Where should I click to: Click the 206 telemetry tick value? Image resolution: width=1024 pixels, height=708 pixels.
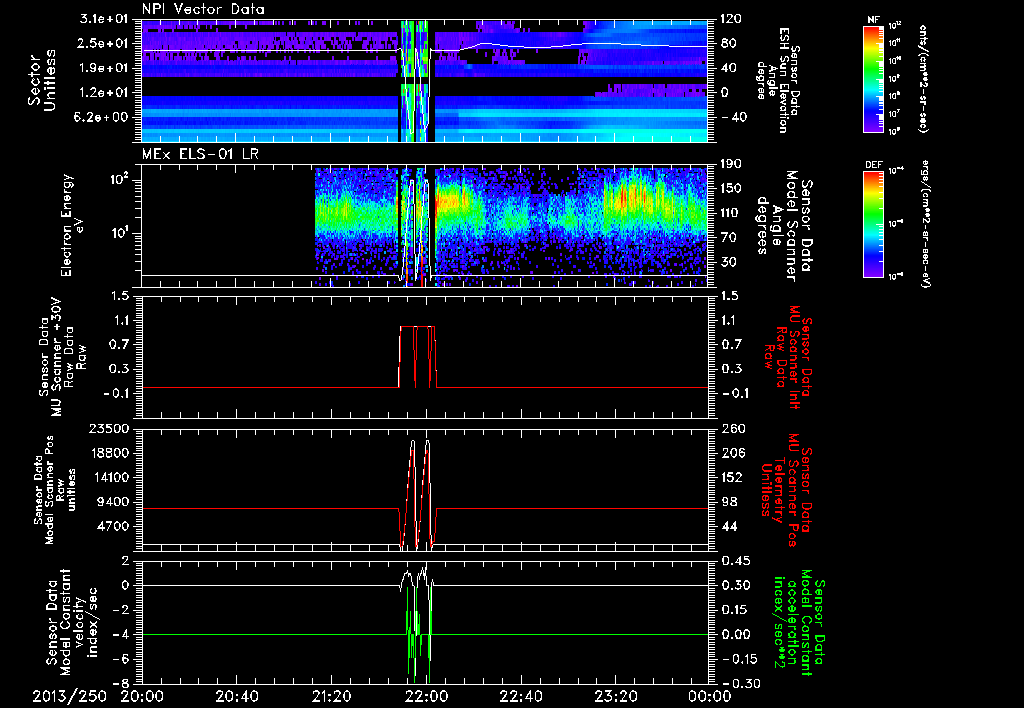pos(731,453)
